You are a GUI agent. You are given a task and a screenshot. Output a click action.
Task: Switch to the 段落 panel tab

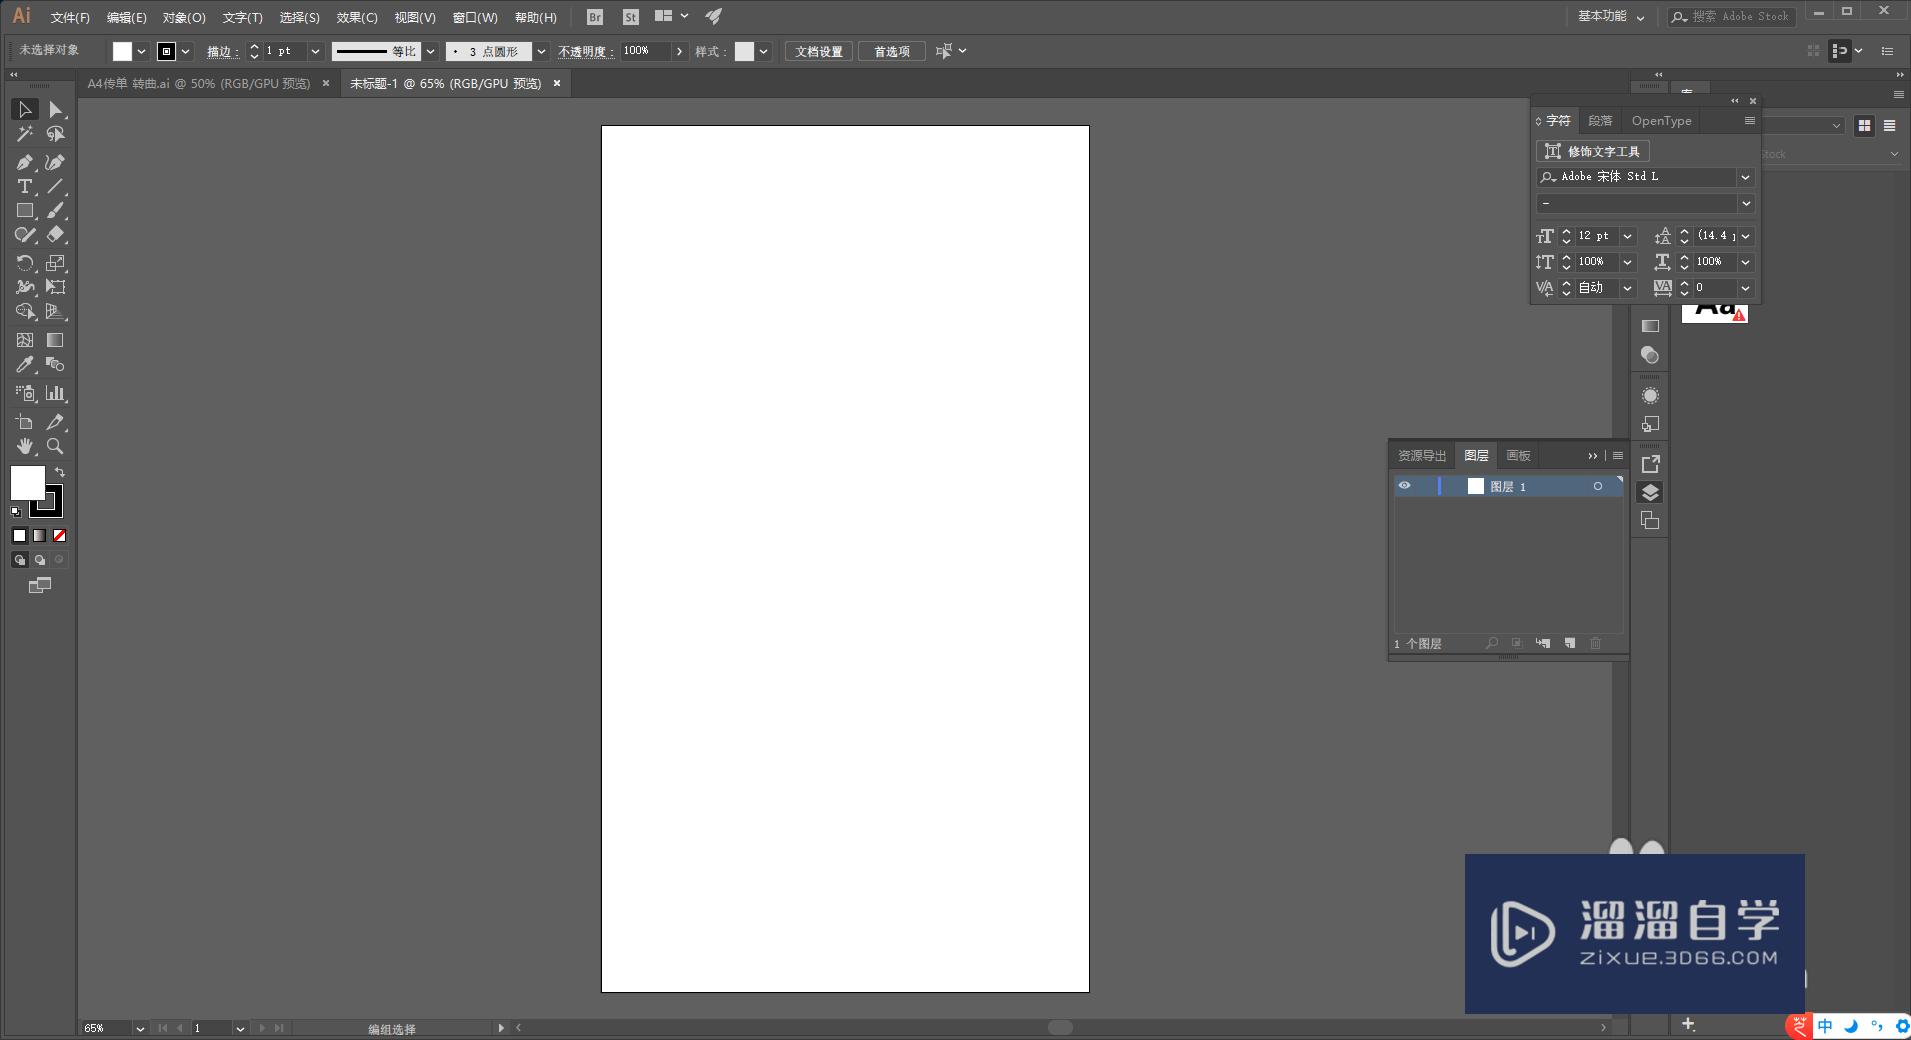tap(1600, 121)
